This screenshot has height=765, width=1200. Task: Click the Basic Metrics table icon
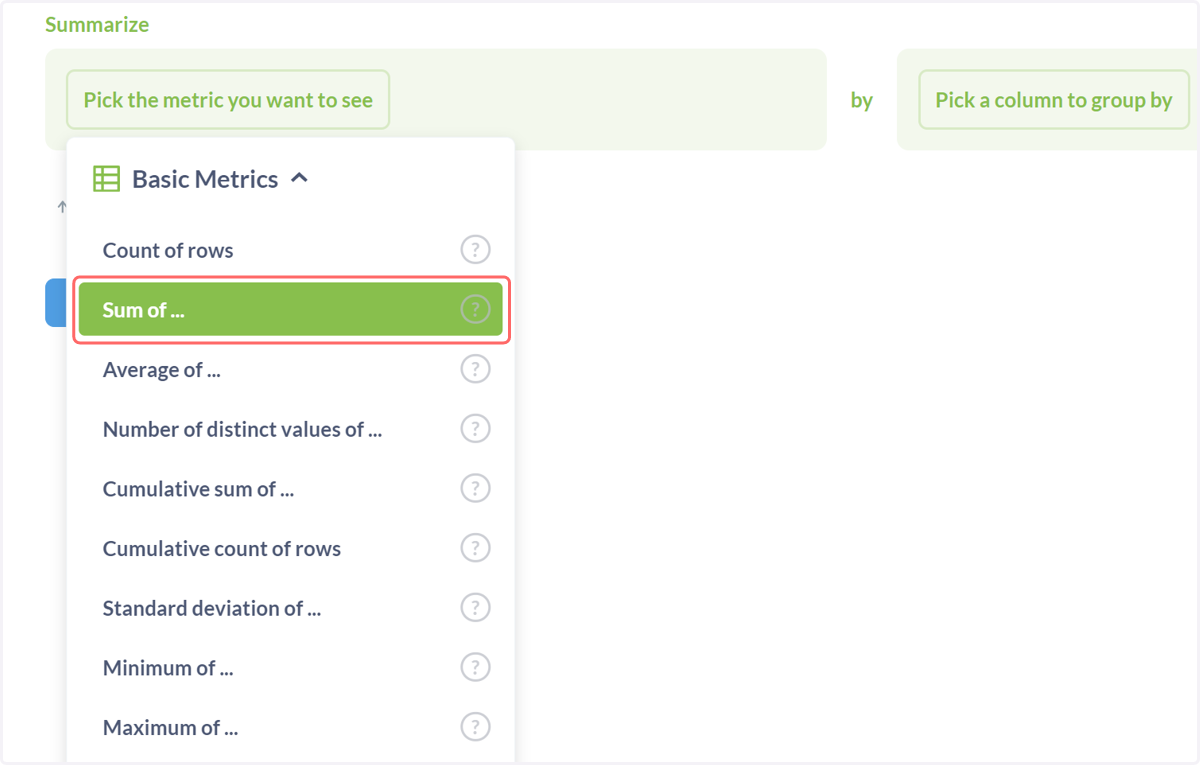click(x=106, y=179)
